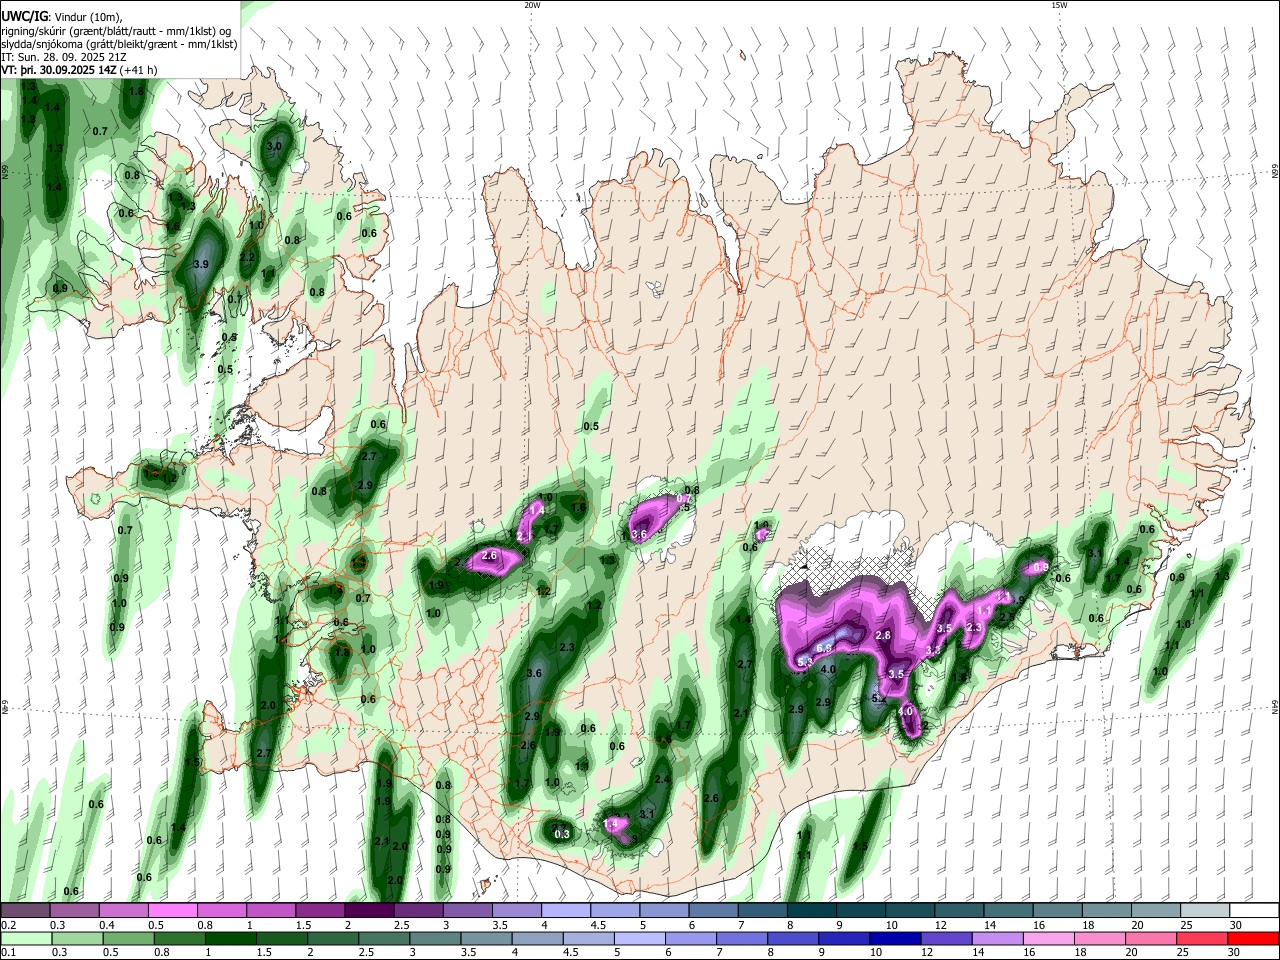Screen dimensions: 1280x960
Task: Click the "20W" longitude label
Action: [532, 5]
